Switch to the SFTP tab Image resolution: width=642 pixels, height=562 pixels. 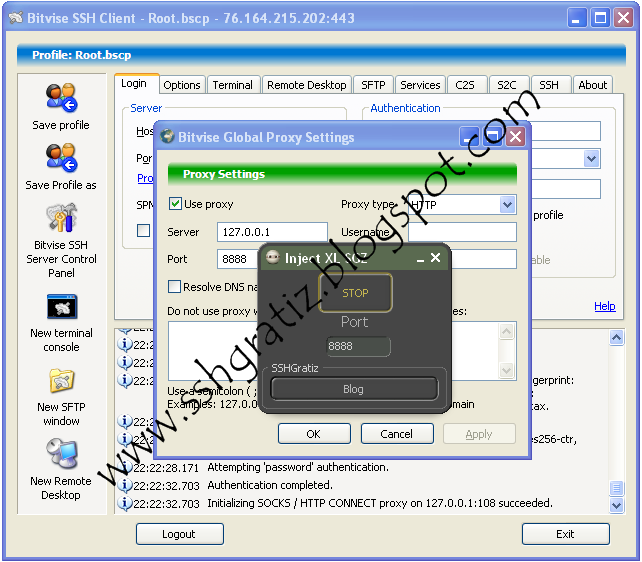373,85
